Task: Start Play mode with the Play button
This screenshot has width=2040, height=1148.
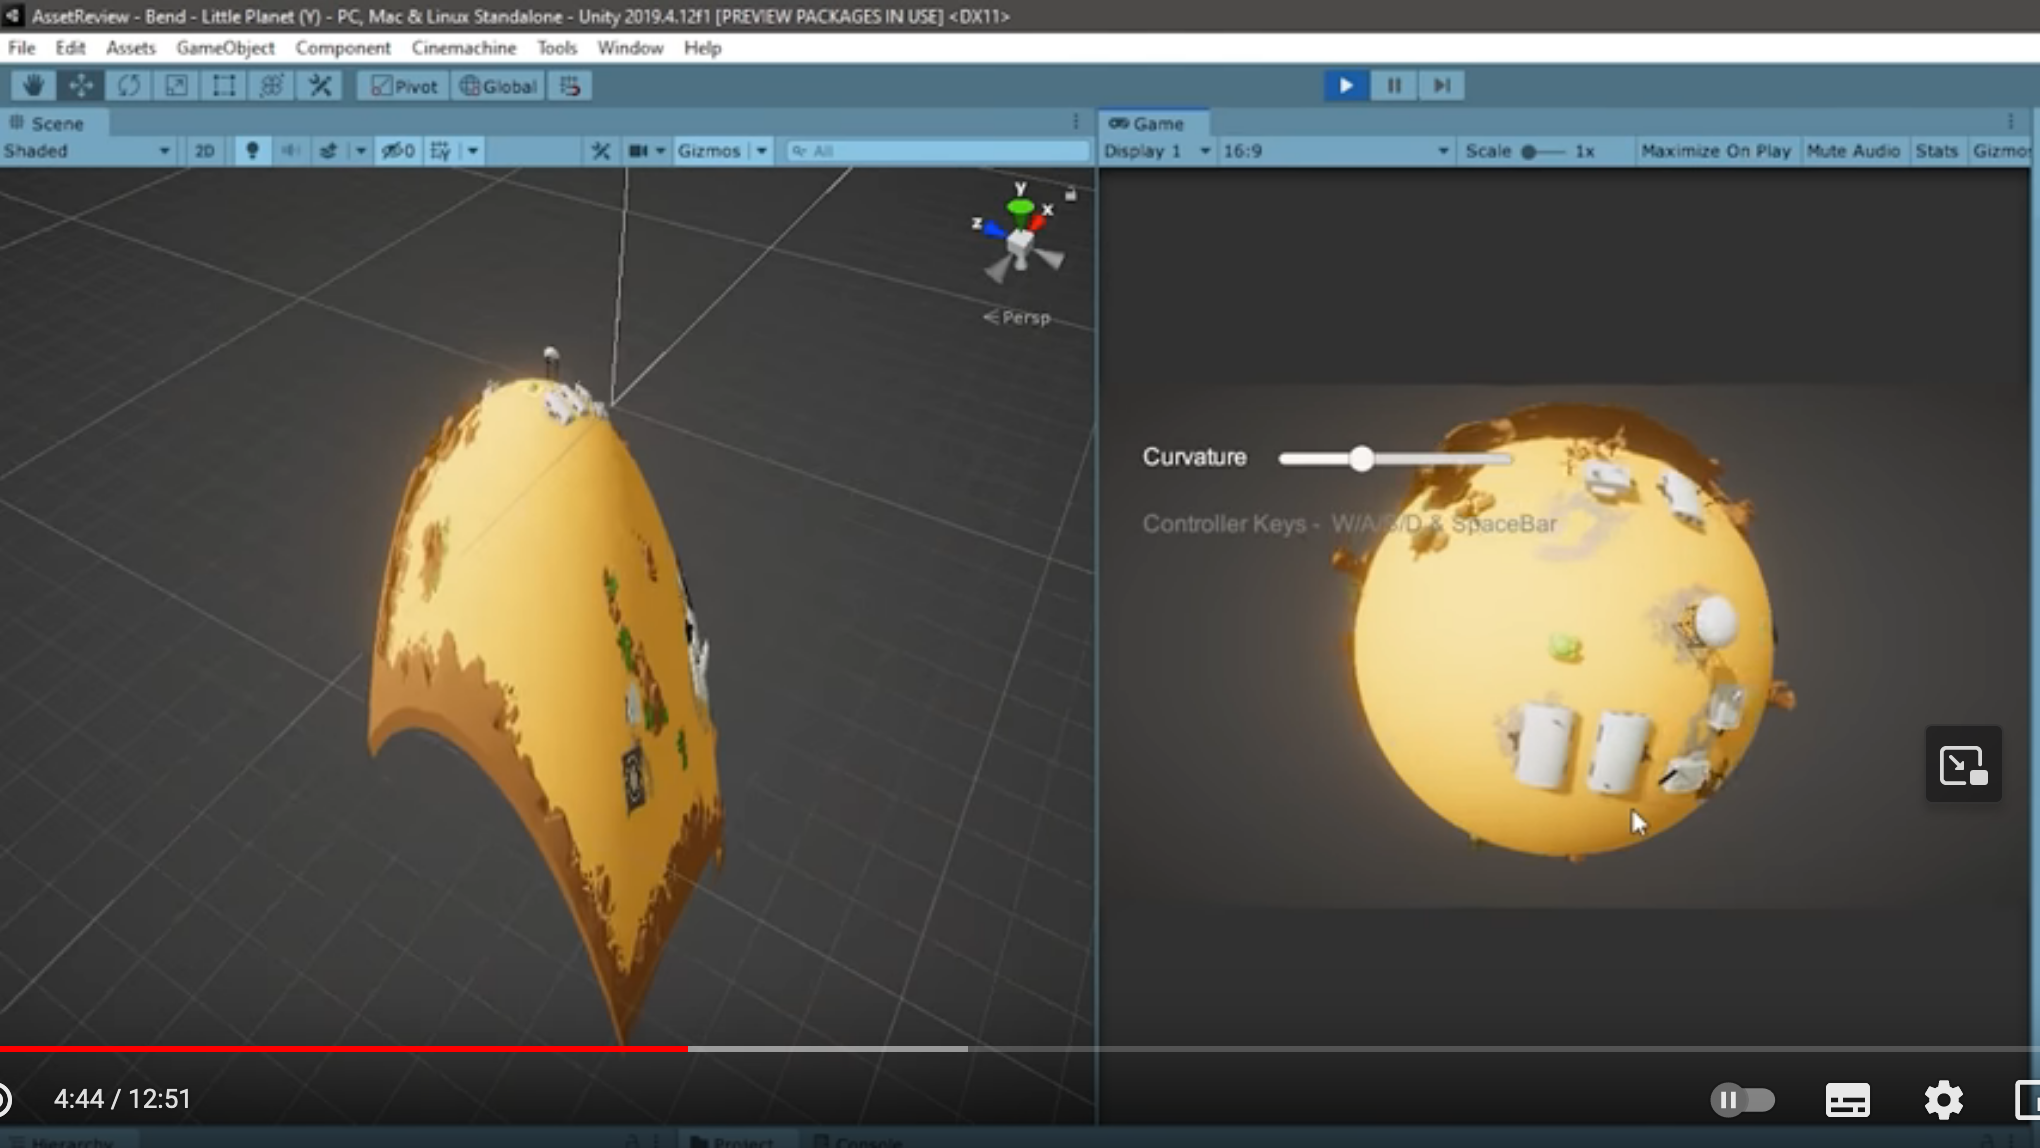Action: coord(1346,86)
